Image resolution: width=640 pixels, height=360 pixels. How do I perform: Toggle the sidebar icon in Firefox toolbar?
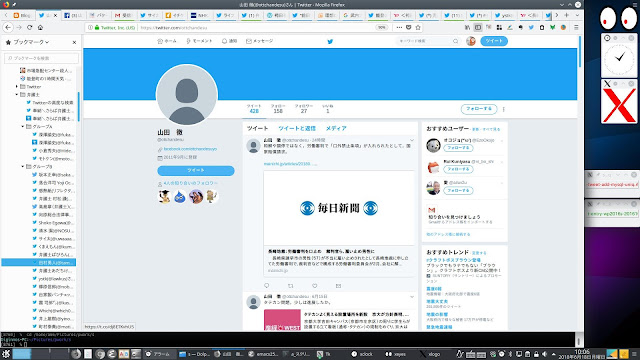pyautogui.click(x=478, y=27)
